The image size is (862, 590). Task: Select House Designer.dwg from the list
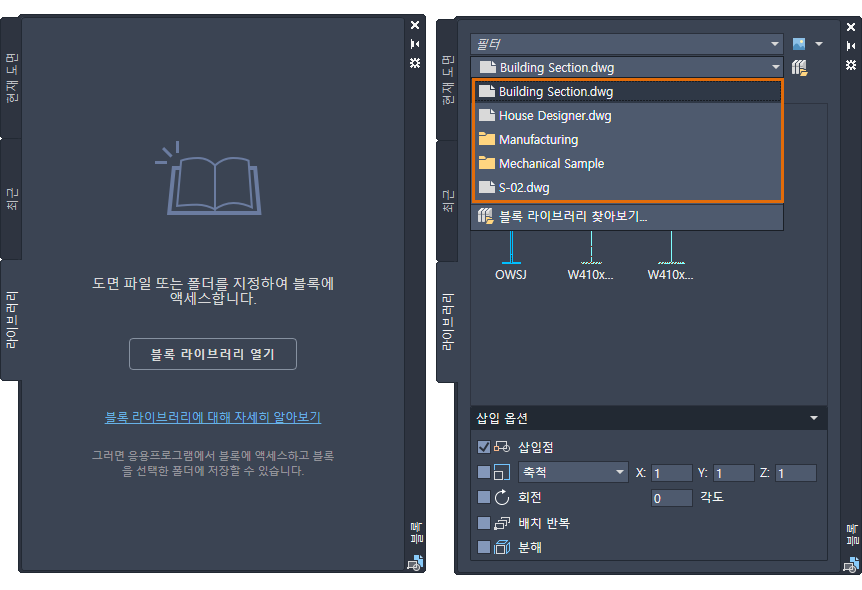point(627,115)
